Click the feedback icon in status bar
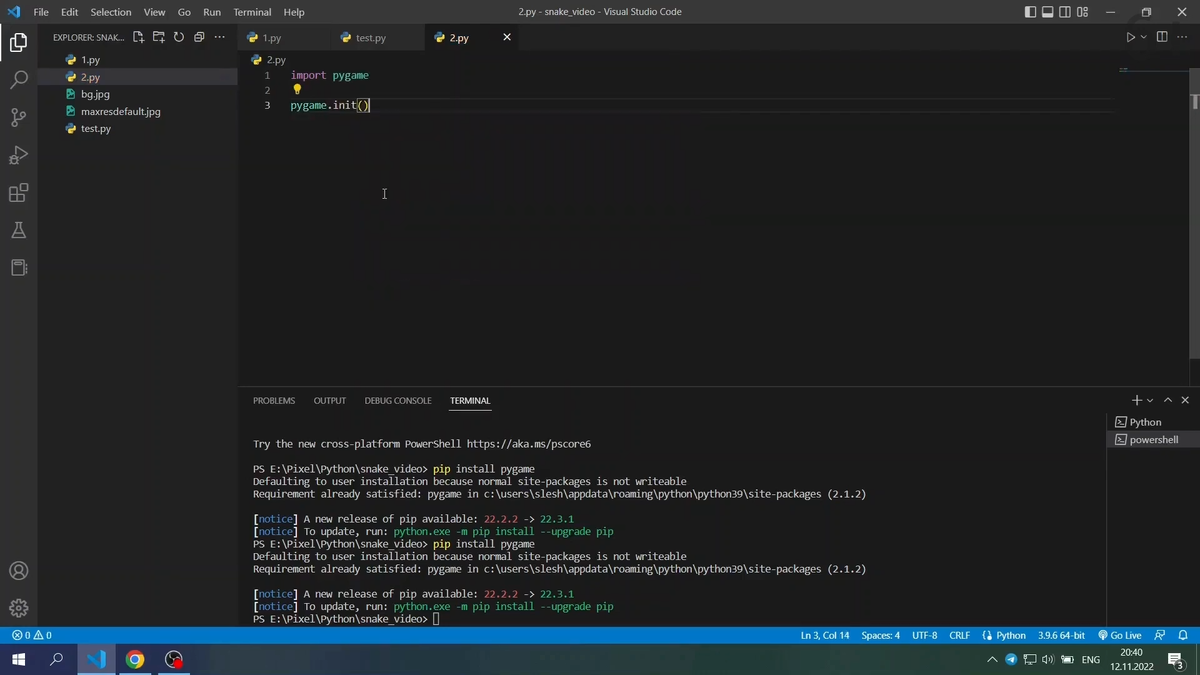This screenshot has height=675, width=1200. click(x=1160, y=635)
